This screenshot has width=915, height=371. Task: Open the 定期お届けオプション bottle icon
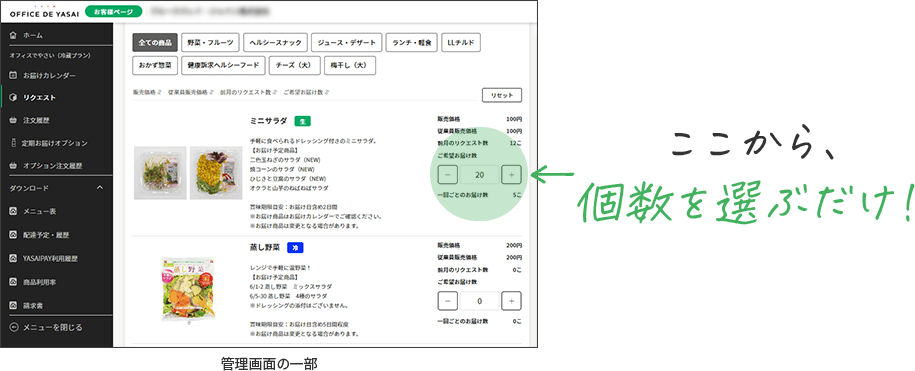coord(13,143)
